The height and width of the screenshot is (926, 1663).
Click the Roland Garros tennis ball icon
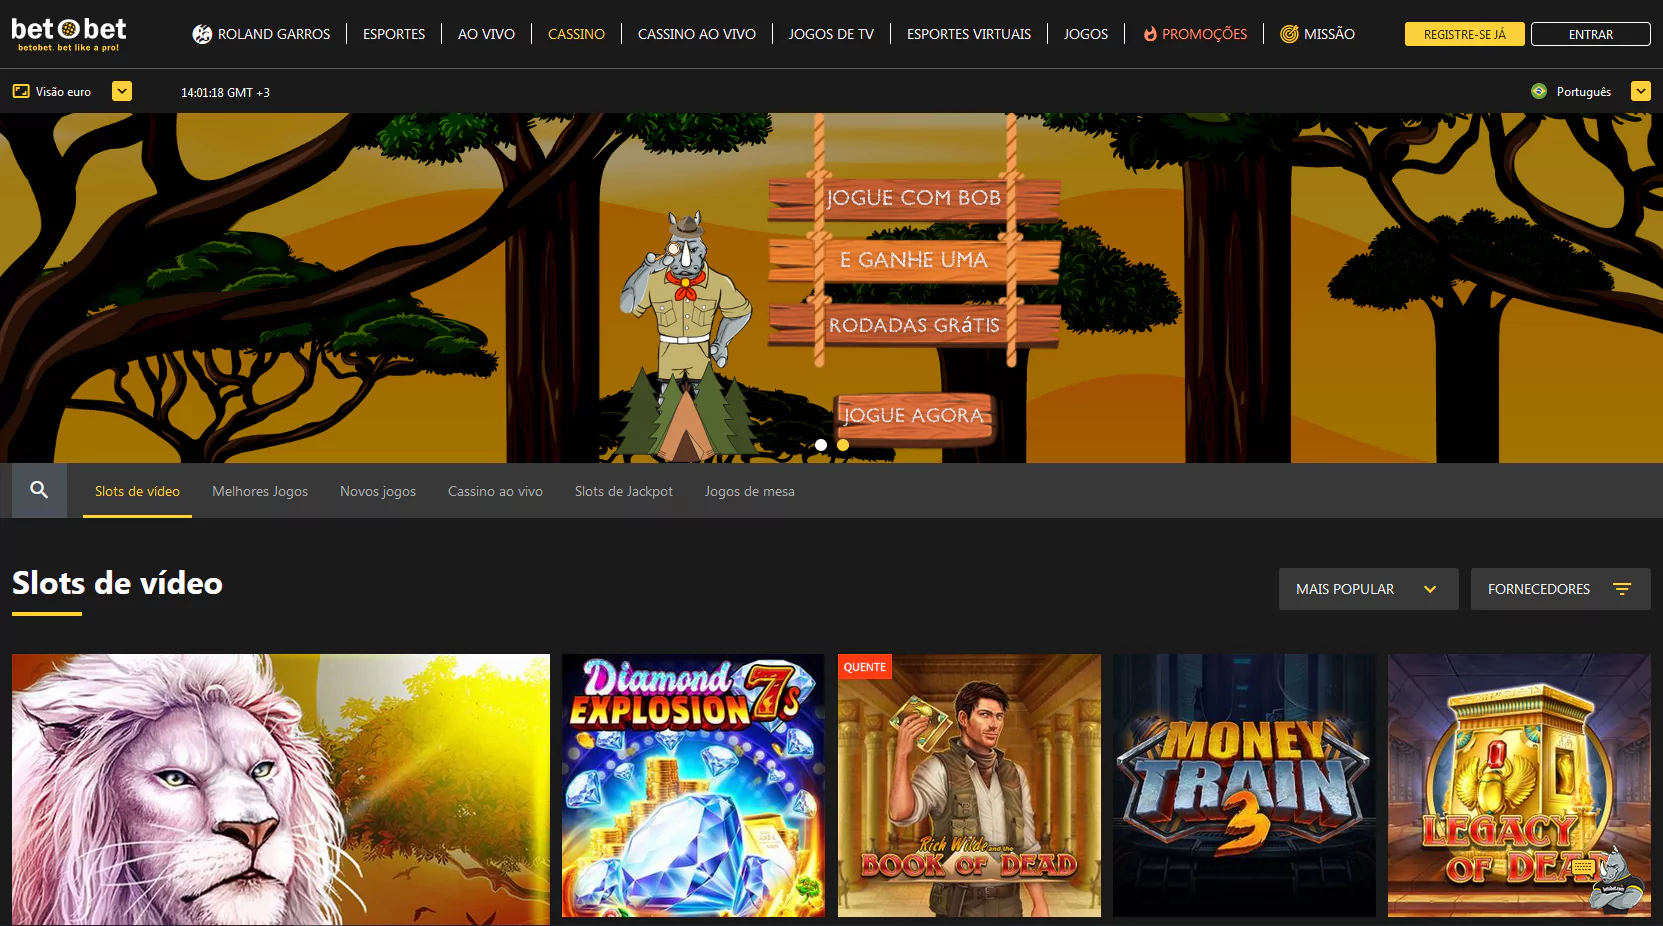click(202, 34)
